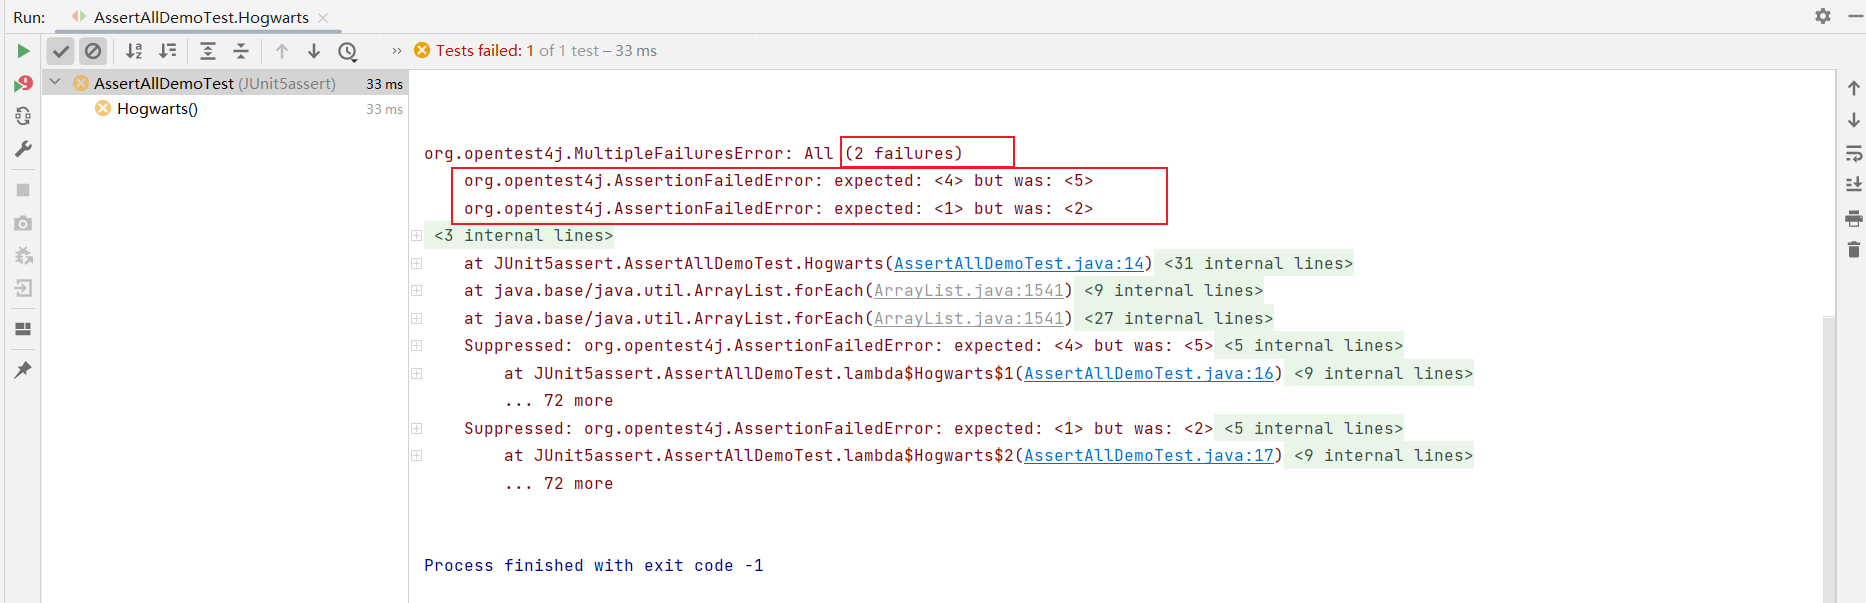
Task: Rerun failed tests icon
Action: [23, 84]
